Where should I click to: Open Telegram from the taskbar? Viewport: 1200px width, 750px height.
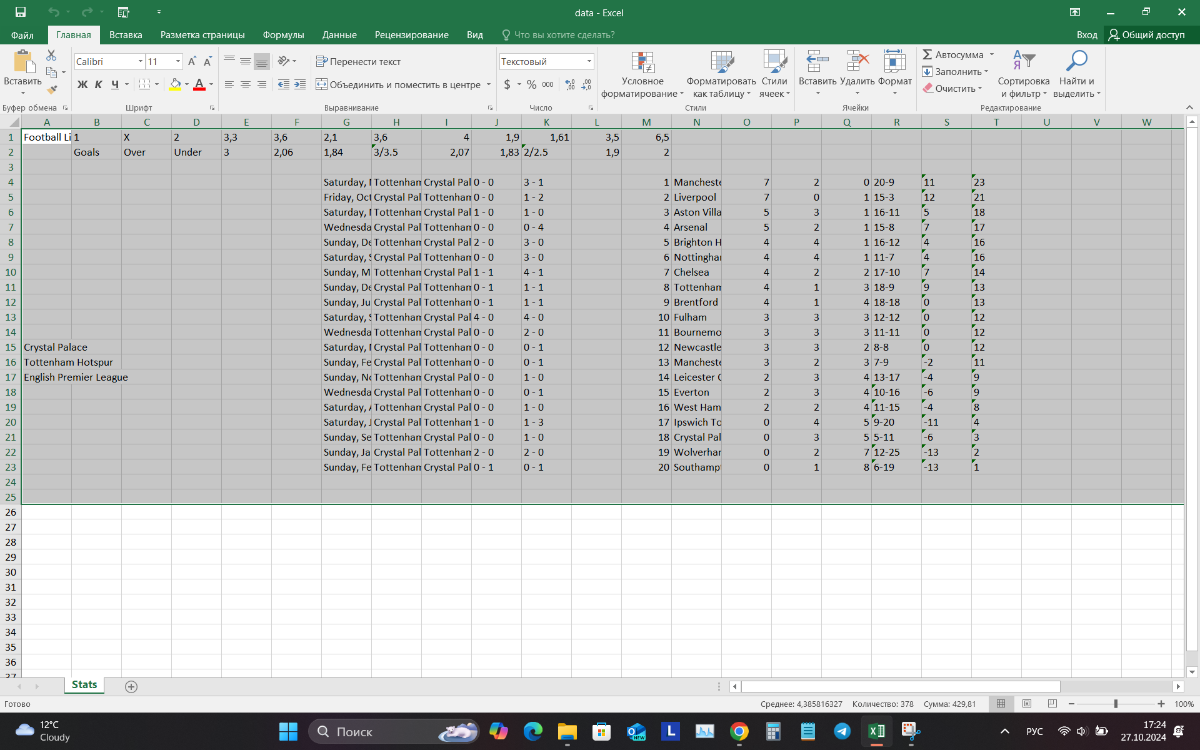point(842,731)
